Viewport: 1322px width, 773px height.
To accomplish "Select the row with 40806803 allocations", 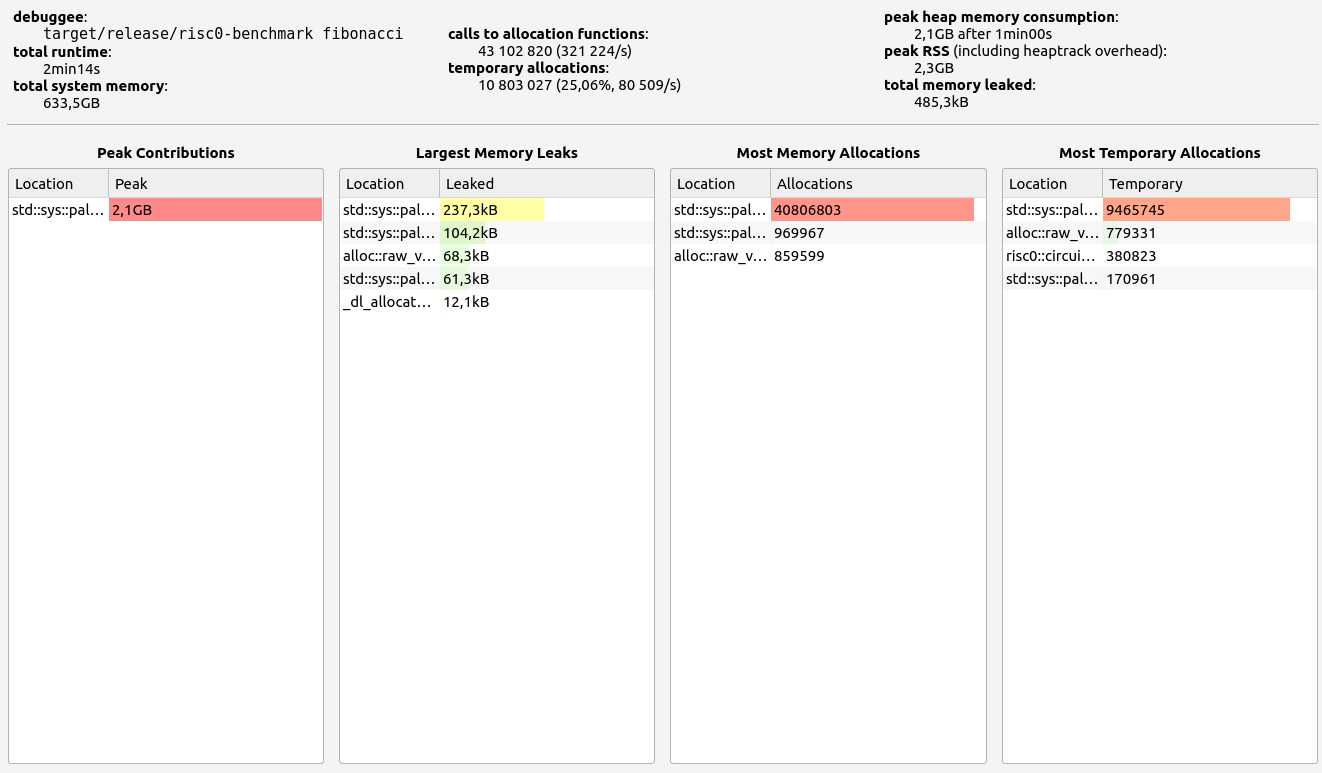I will pyautogui.click(x=827, y=210).
